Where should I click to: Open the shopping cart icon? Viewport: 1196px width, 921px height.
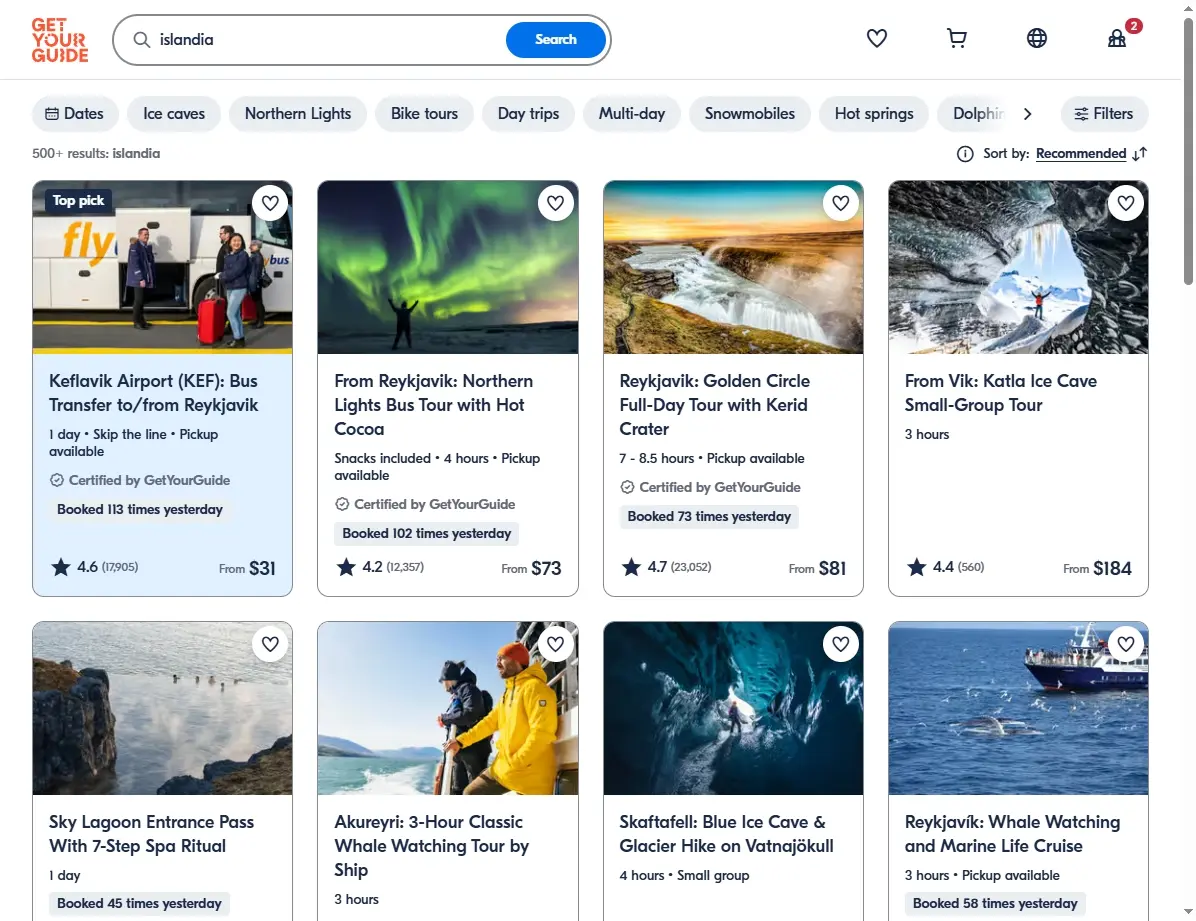[956, 38]
